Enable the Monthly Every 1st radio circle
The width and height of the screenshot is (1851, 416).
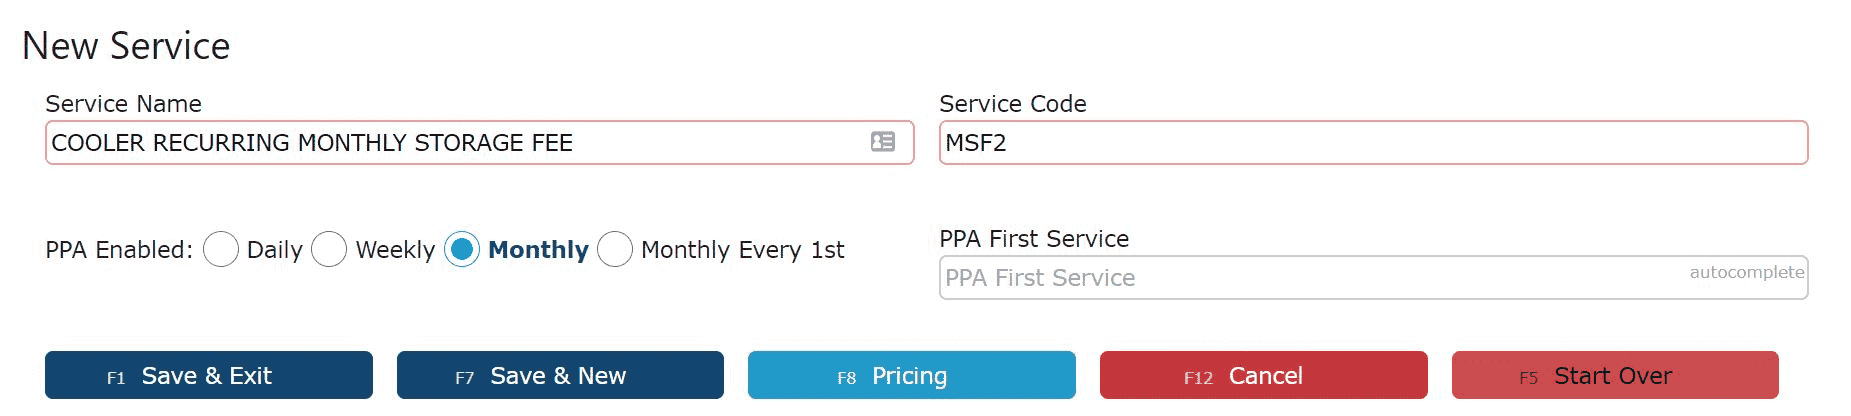[615, 249]
